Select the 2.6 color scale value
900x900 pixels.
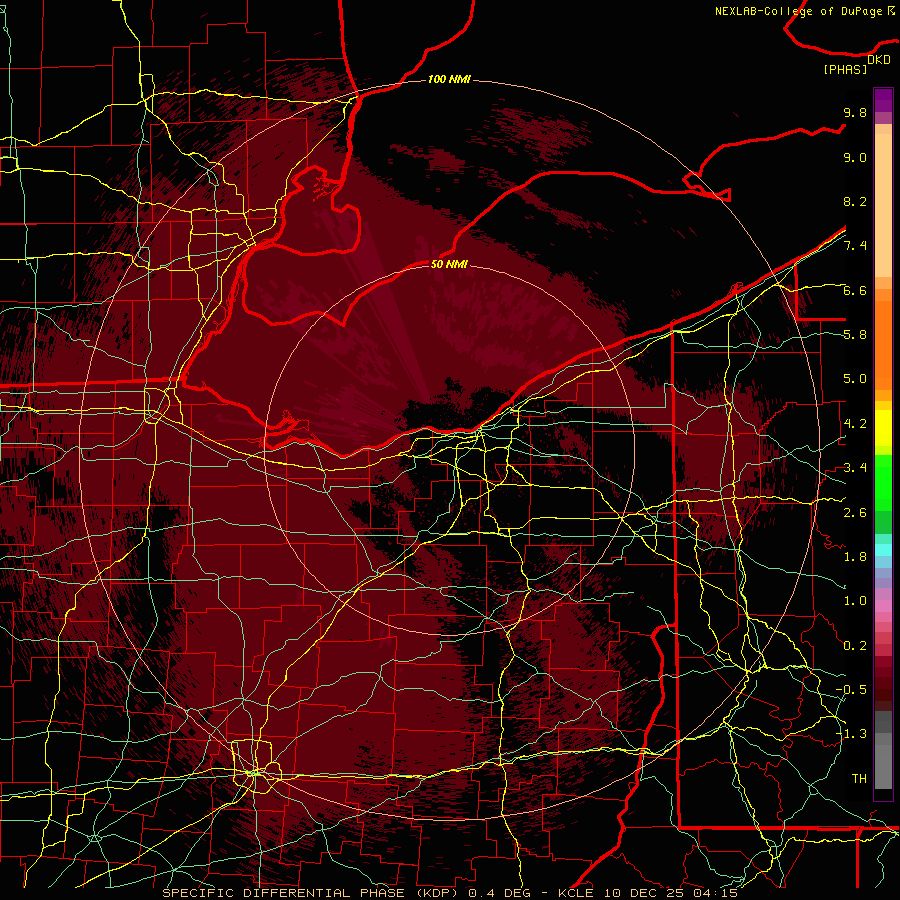pos(855,513)
